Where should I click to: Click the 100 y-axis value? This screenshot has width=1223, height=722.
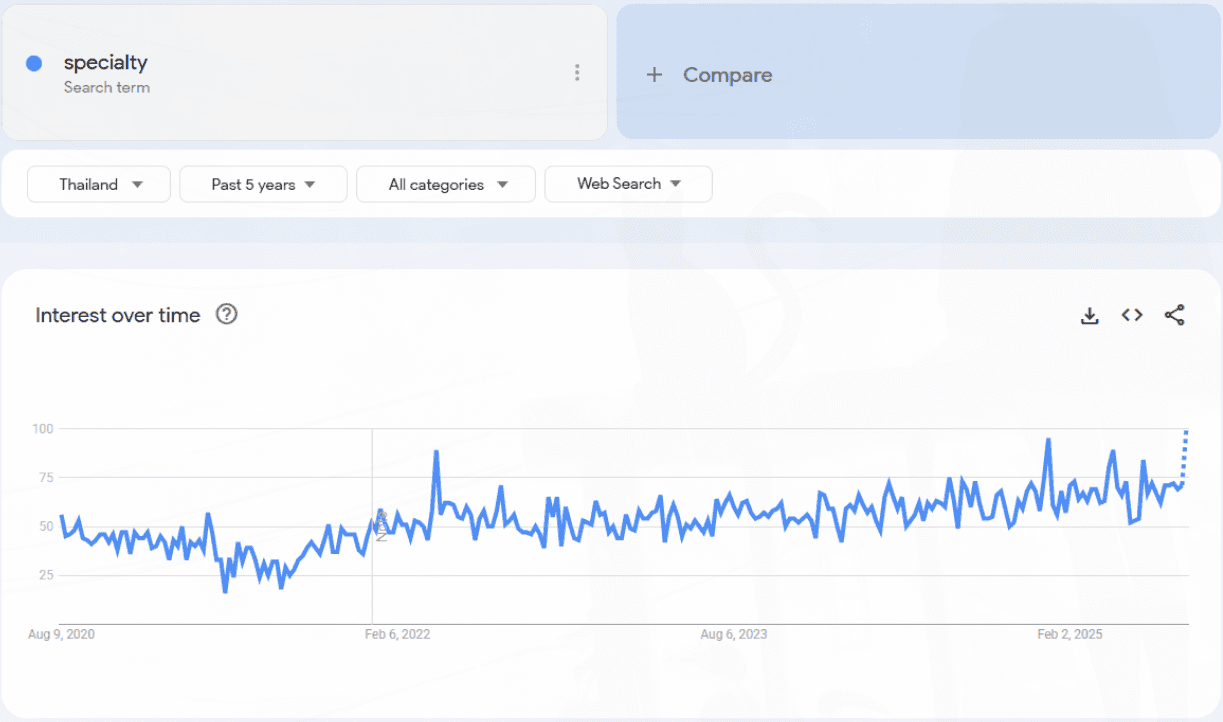pyautogui.click(x=42, y=428)
